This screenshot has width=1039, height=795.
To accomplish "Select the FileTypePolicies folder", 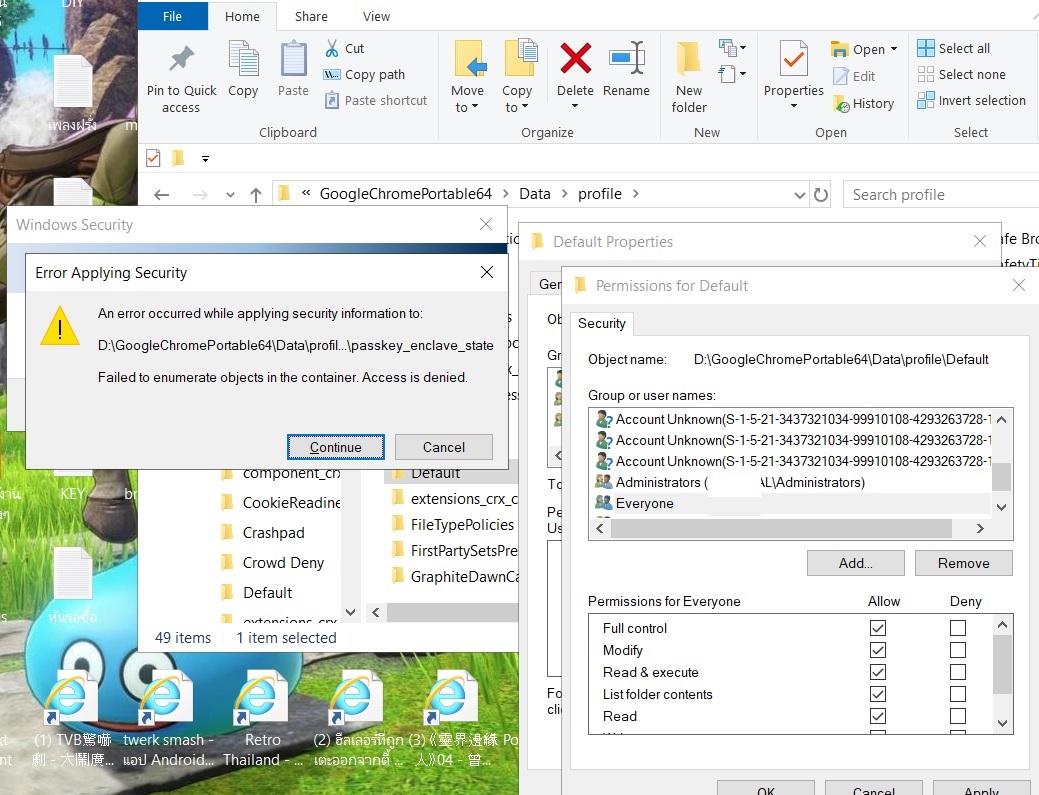I will 462,525.
